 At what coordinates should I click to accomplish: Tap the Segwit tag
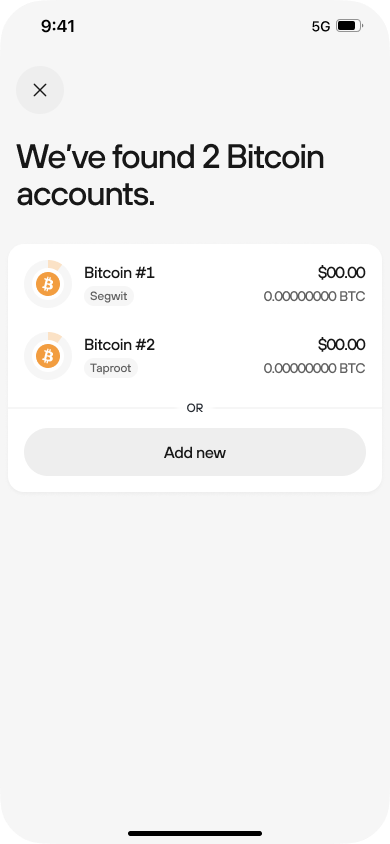click(109, 296)
